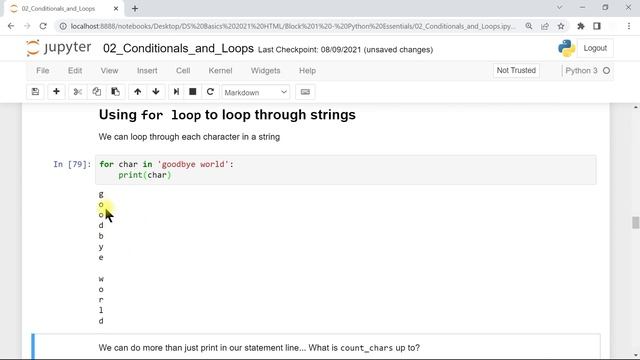This screenshot has width=640, height=360.
Task: Open the zoom magnifier in address bar
Action: point(529,26)
